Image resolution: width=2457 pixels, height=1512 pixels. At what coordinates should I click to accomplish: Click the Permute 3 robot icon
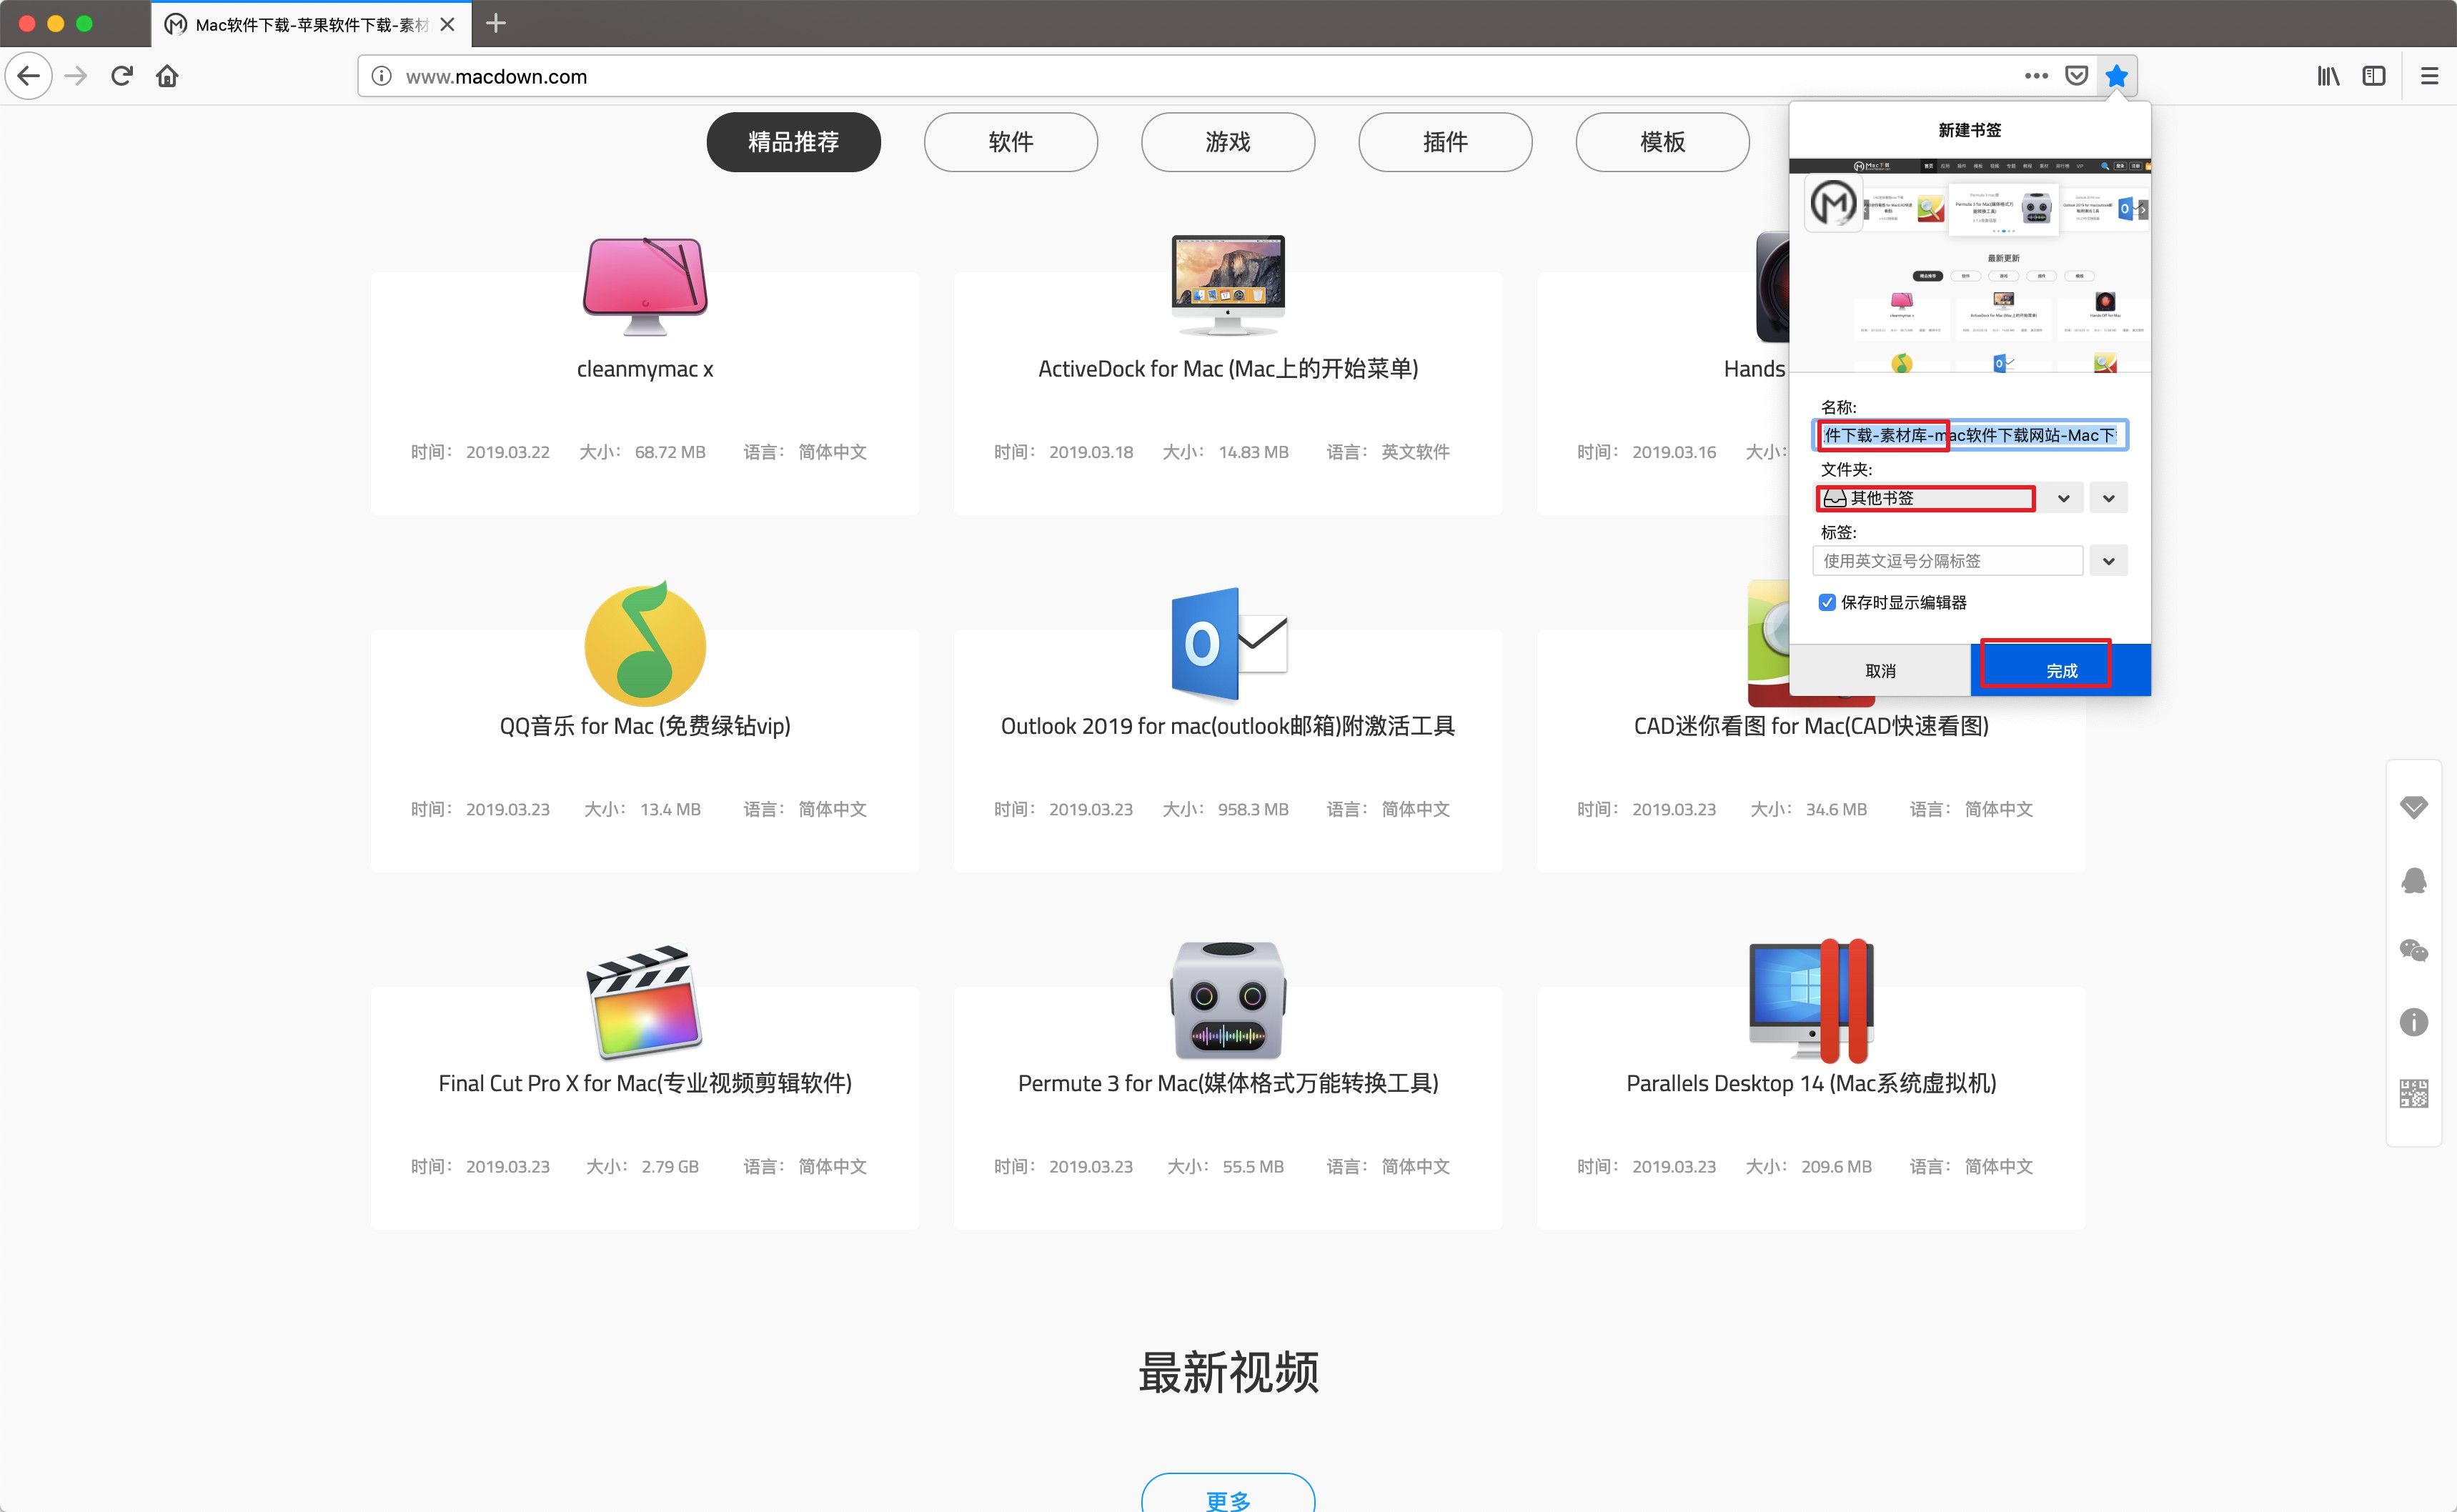point(1228,1001)
